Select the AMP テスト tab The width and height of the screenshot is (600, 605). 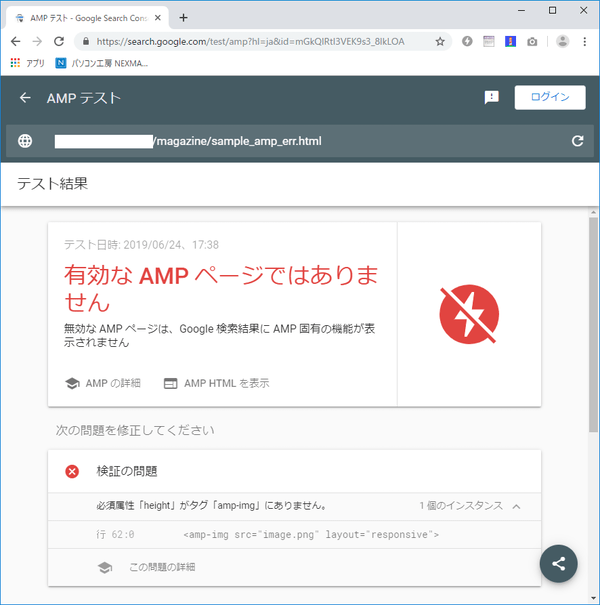point(87,18)
